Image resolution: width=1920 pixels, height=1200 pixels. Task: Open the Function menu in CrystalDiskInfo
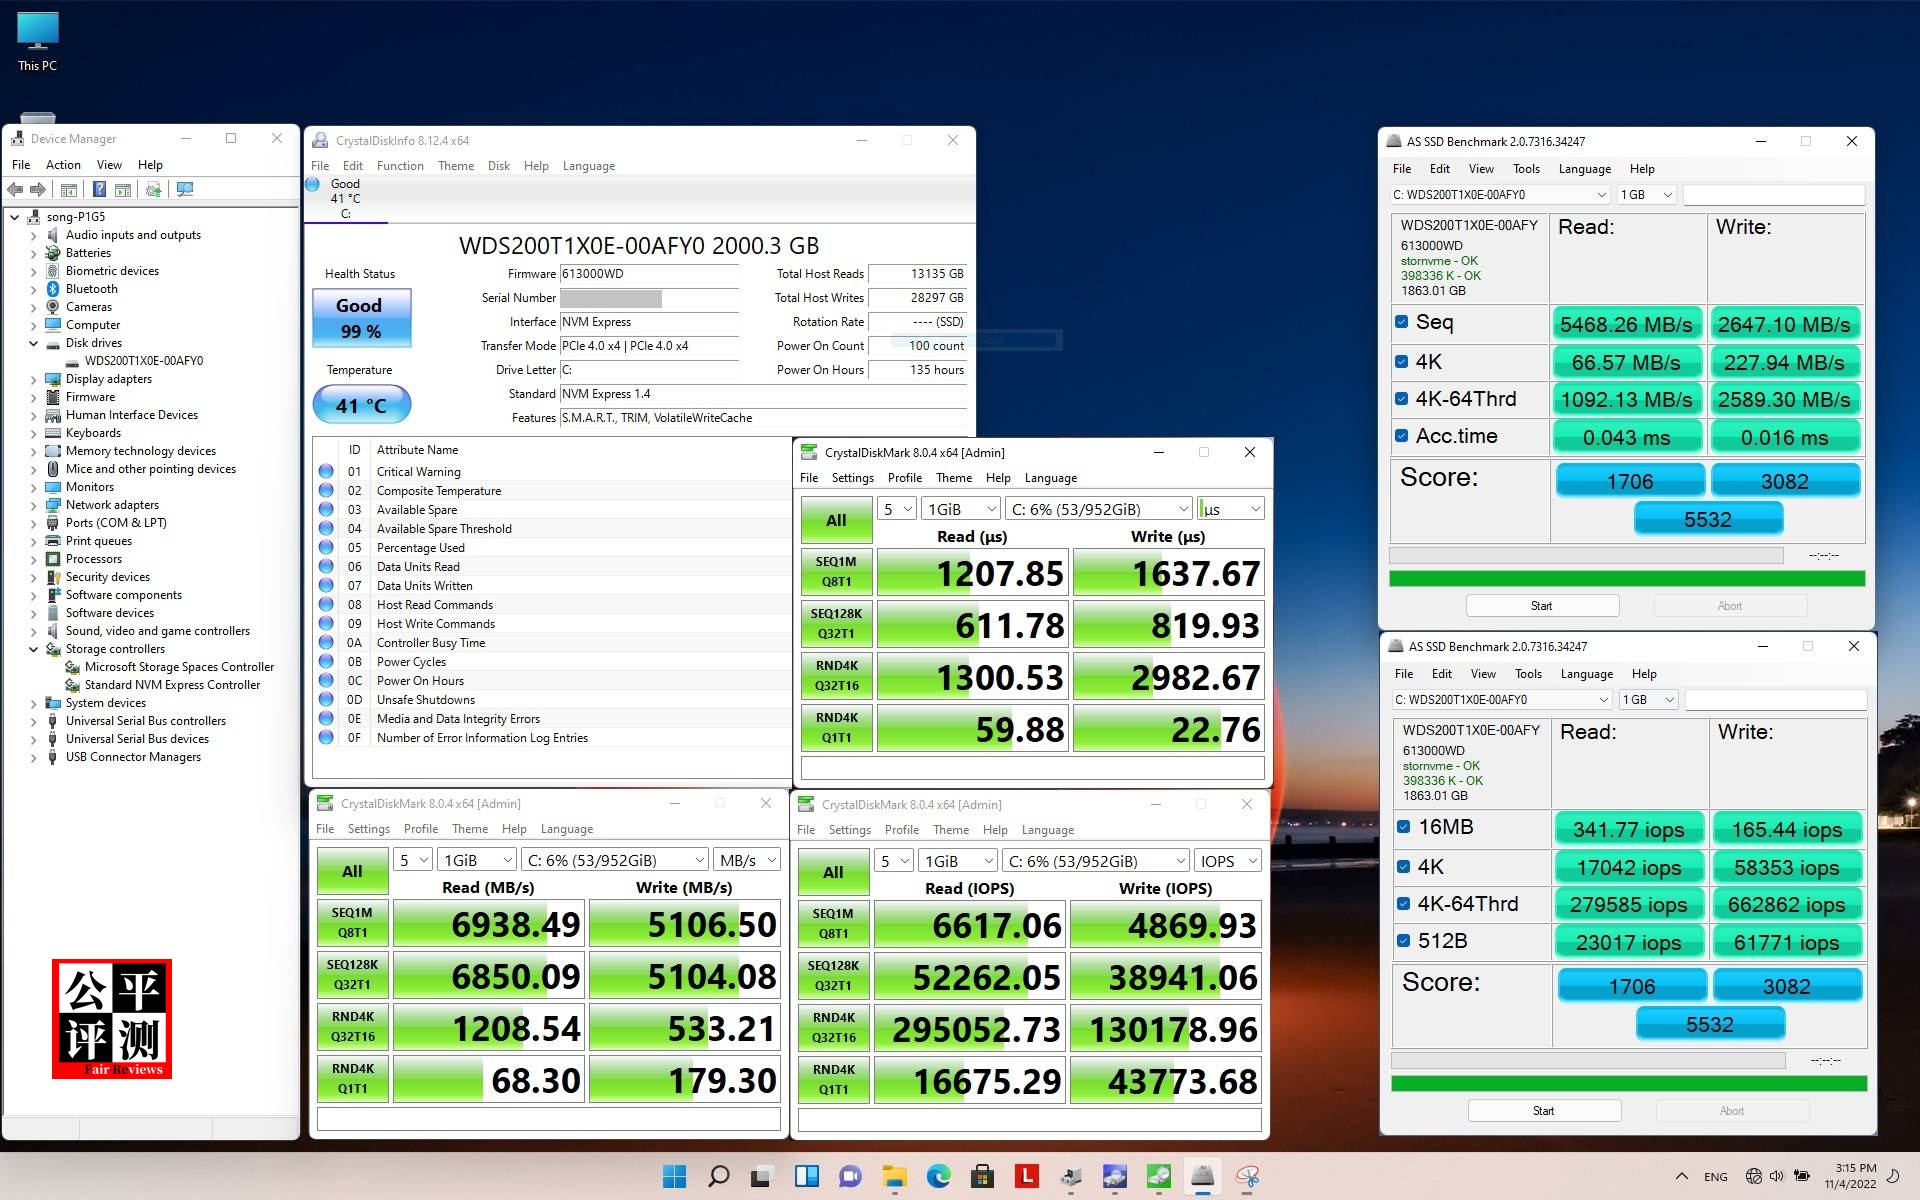[400, 166]
